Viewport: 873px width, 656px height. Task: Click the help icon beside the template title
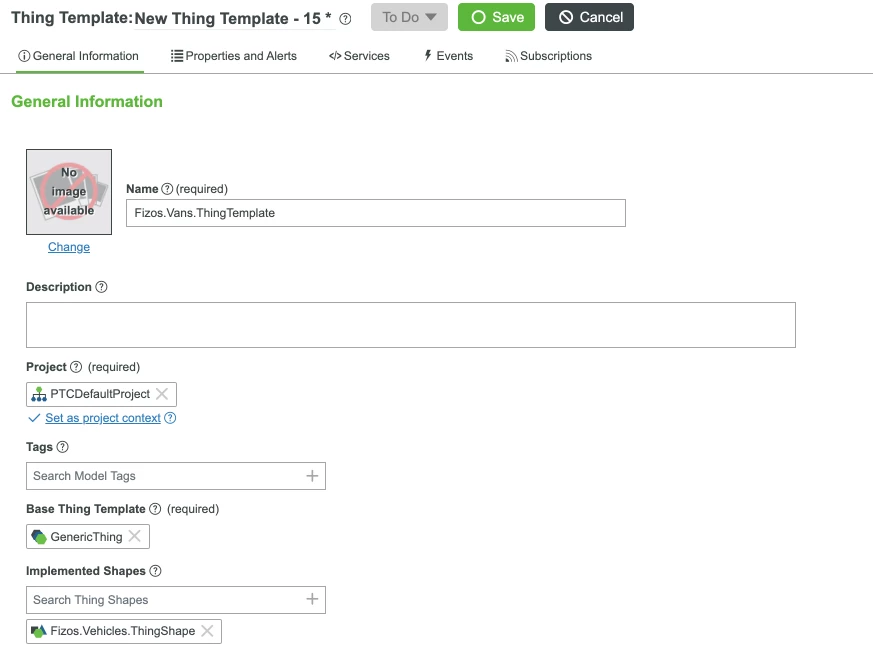[x=345, y=19]
